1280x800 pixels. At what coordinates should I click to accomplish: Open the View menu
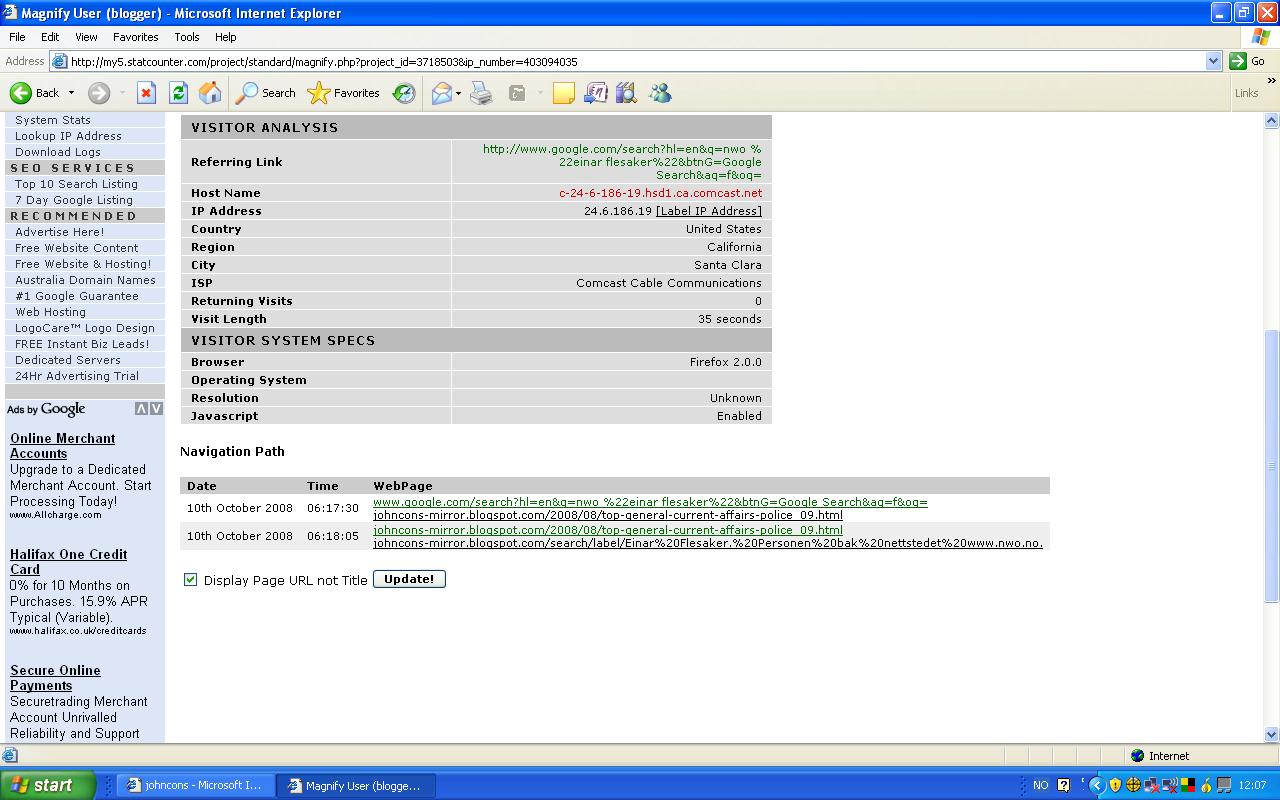click(x=86, y=37)
